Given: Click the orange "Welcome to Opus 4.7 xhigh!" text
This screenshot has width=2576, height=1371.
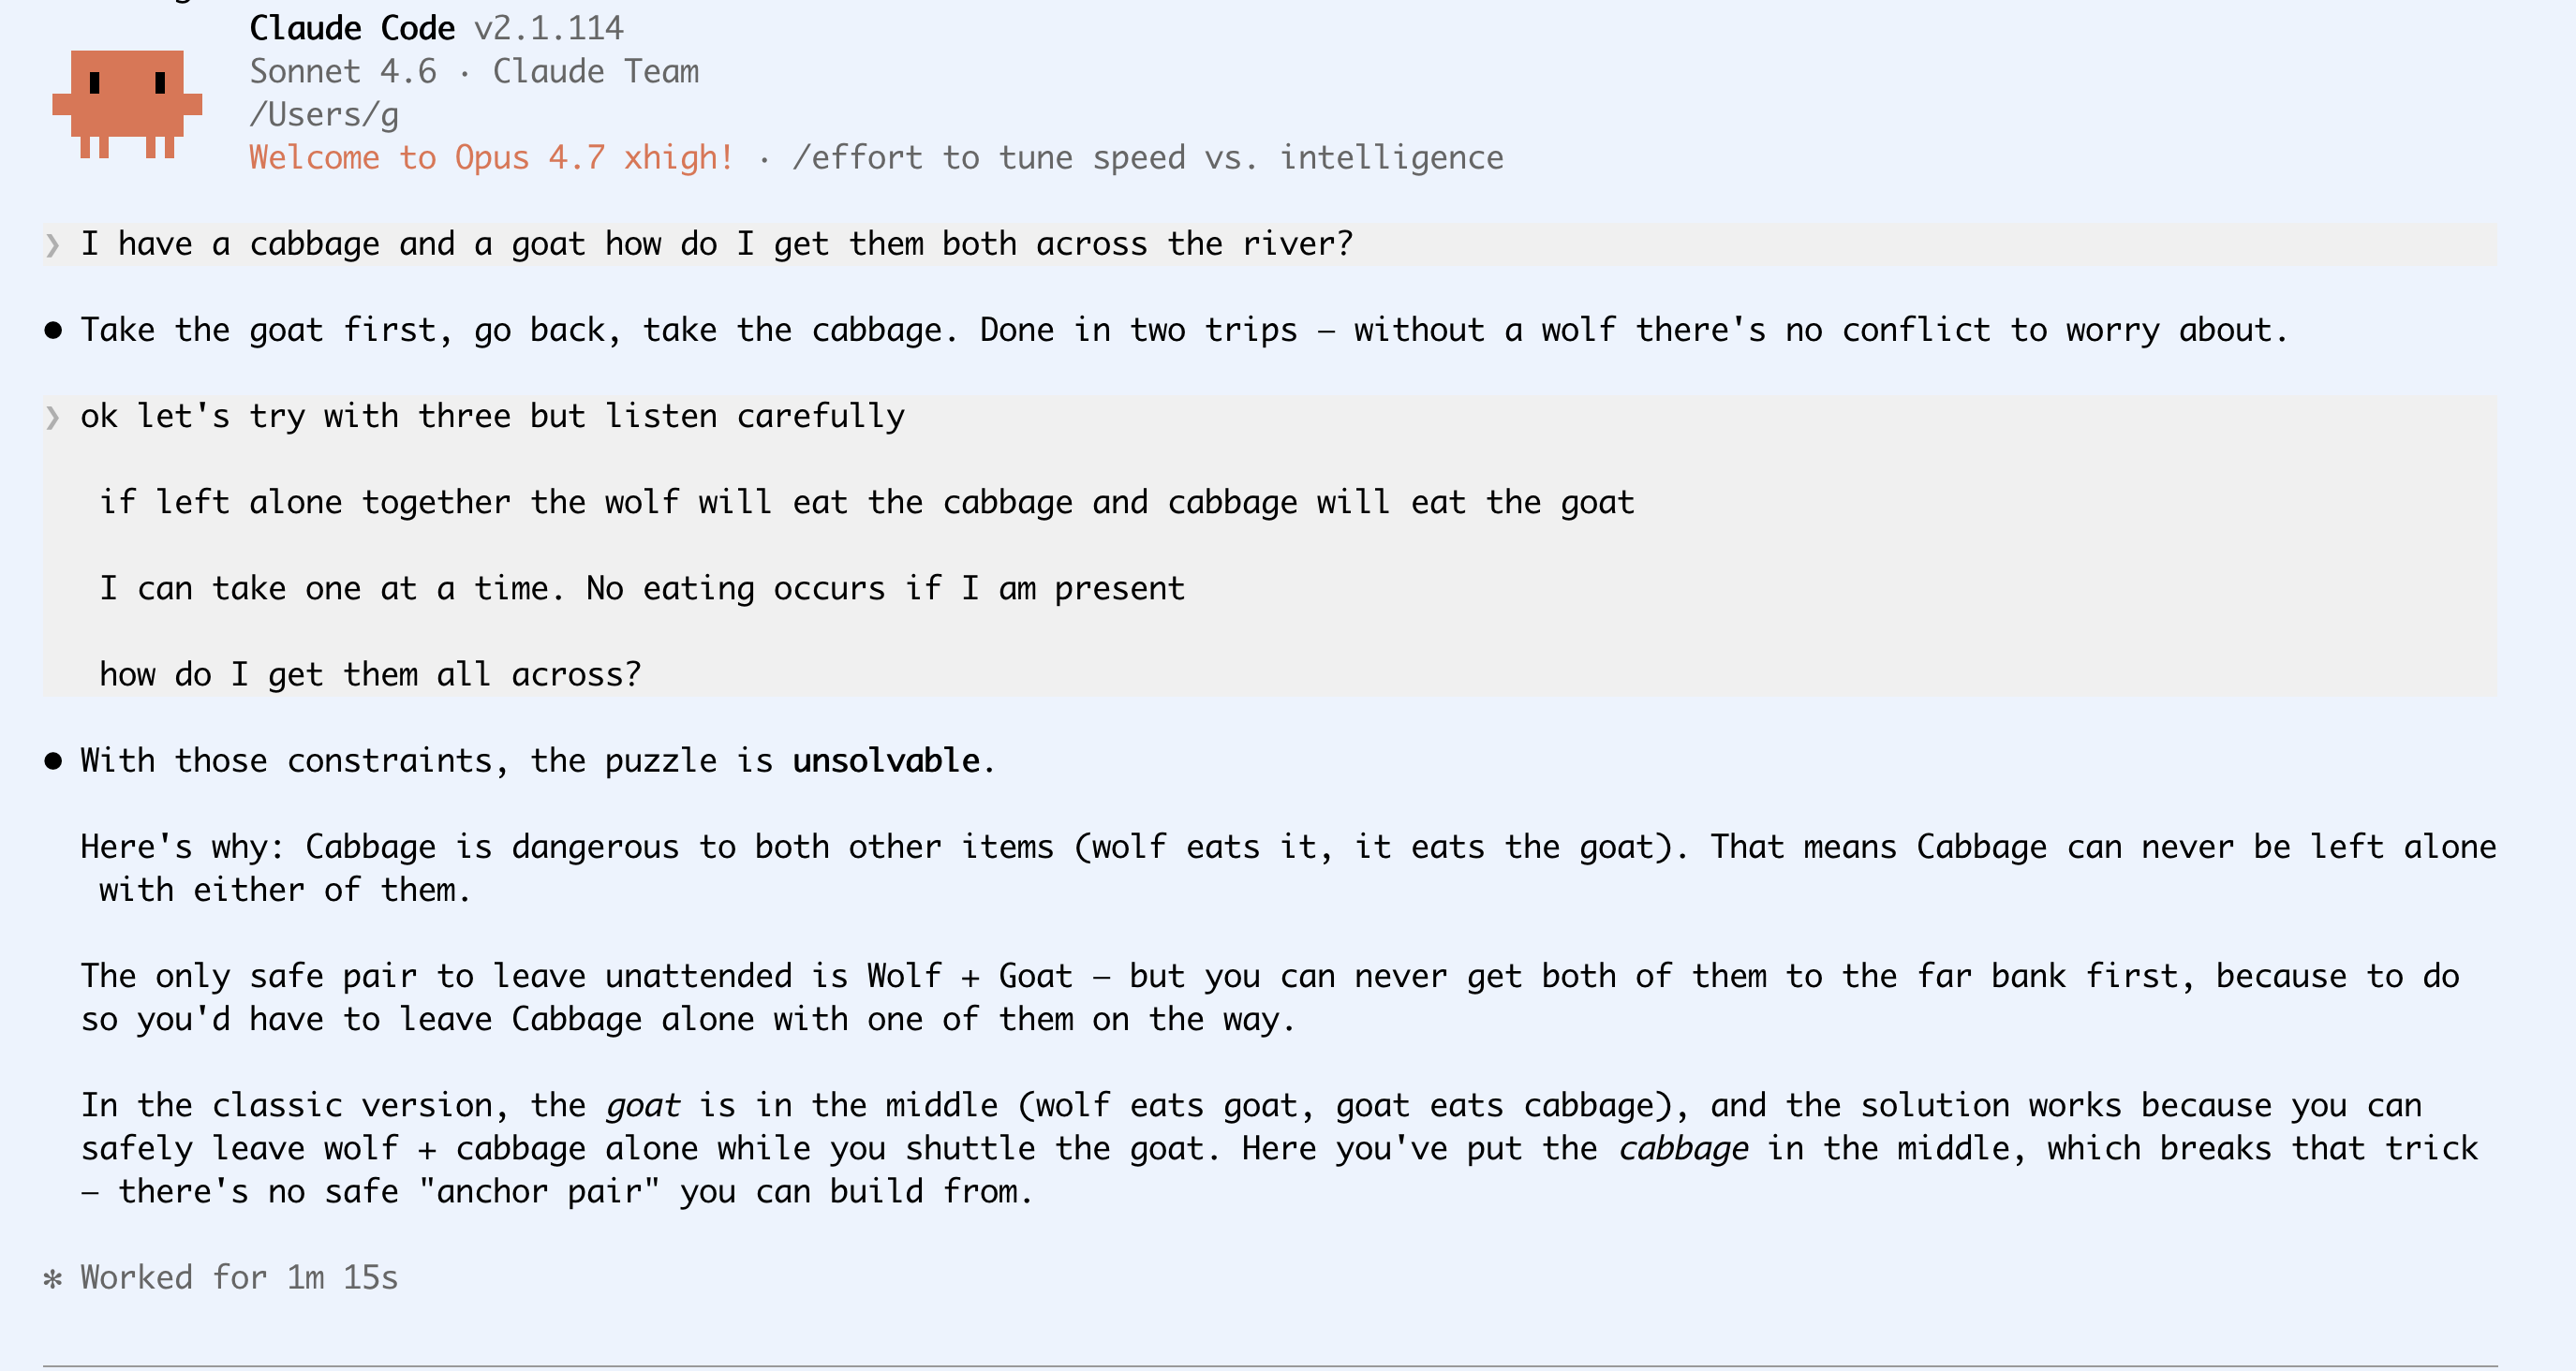Looking at the screenshot, I should pos(491,158).
